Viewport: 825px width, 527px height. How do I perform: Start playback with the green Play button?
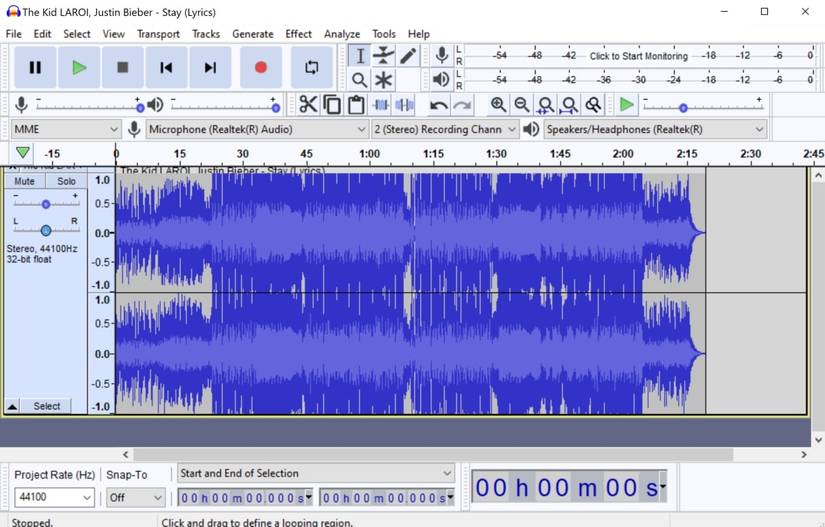click(x=79, y=67)
